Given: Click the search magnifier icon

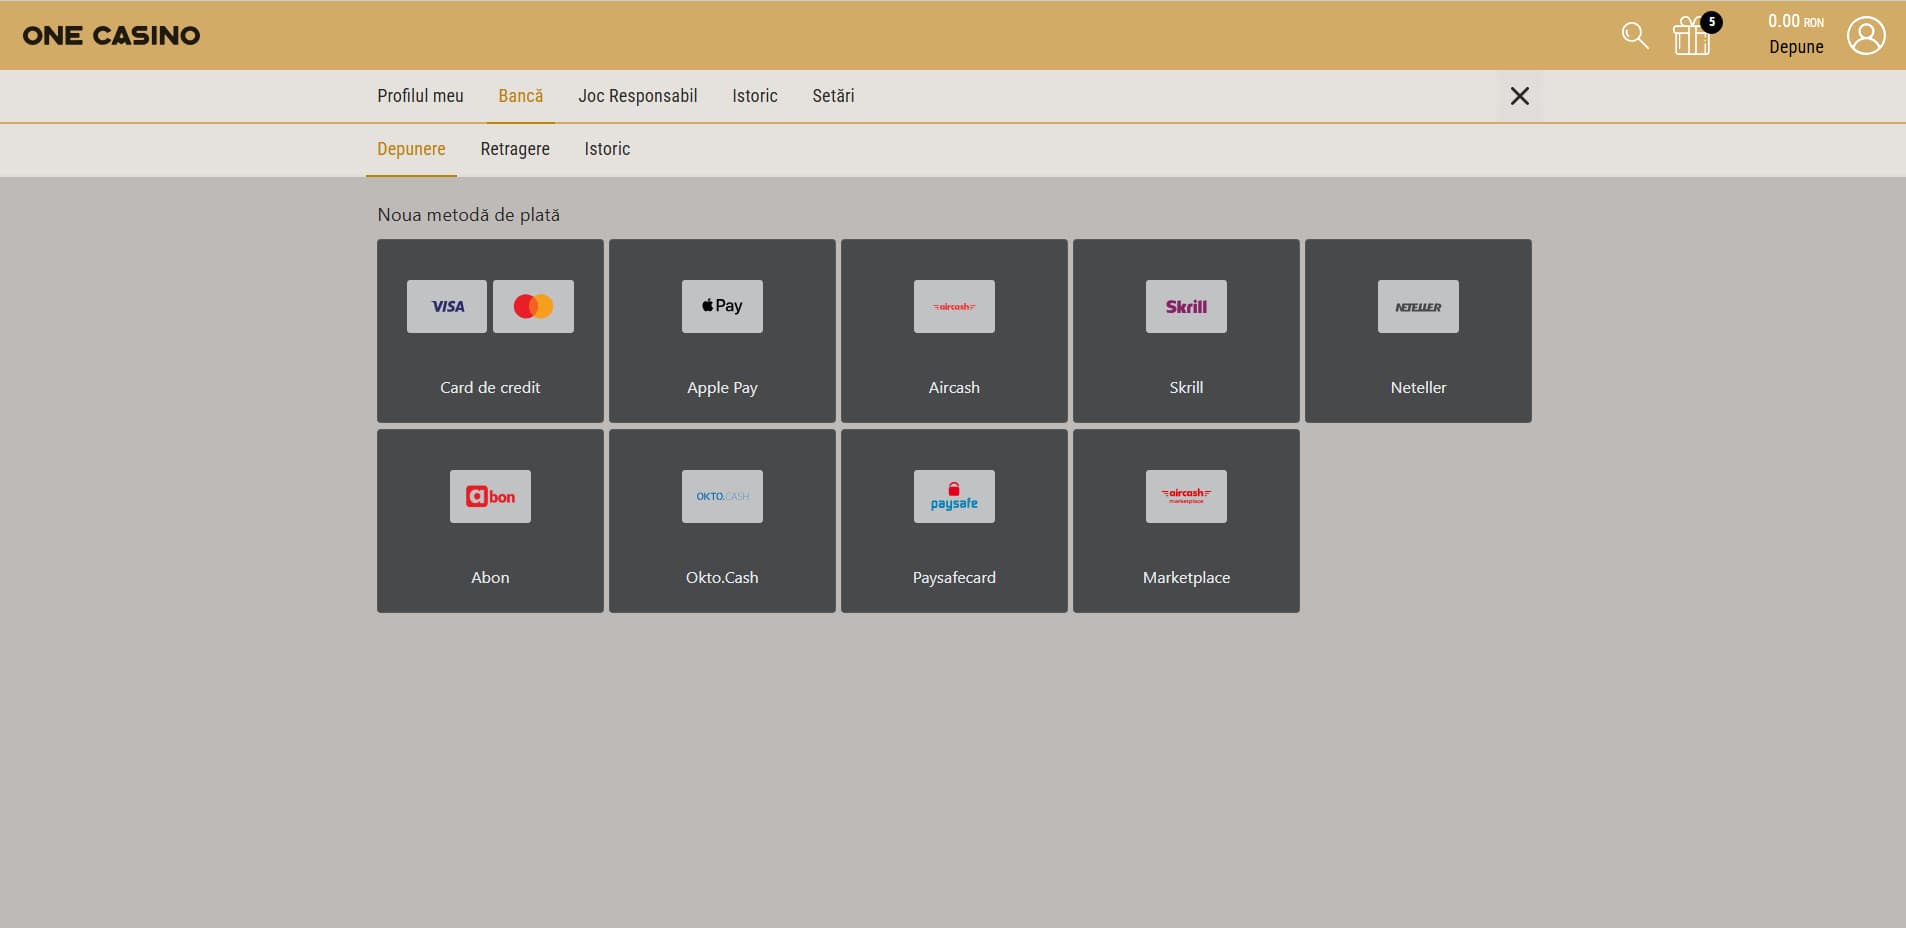Looking at the screenshot, I should click(1635, 35).
